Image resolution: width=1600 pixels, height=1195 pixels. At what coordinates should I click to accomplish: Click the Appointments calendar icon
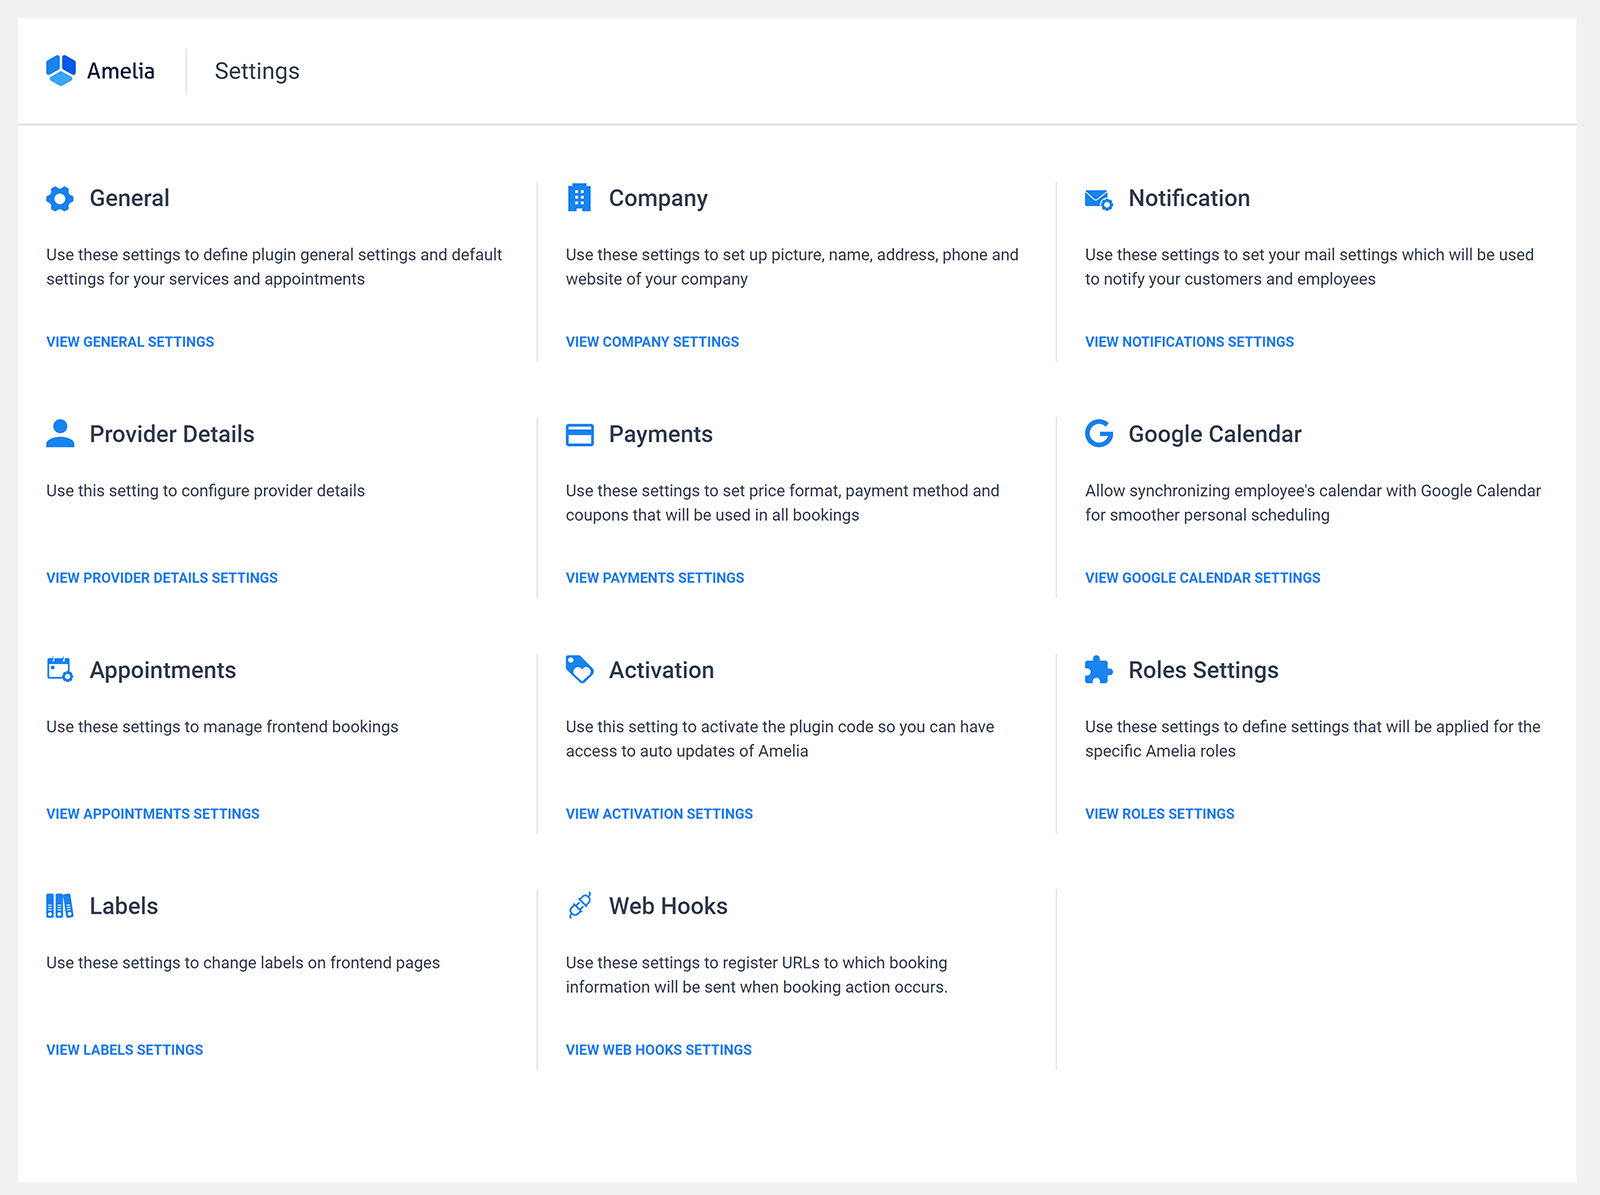click(60, 669)
